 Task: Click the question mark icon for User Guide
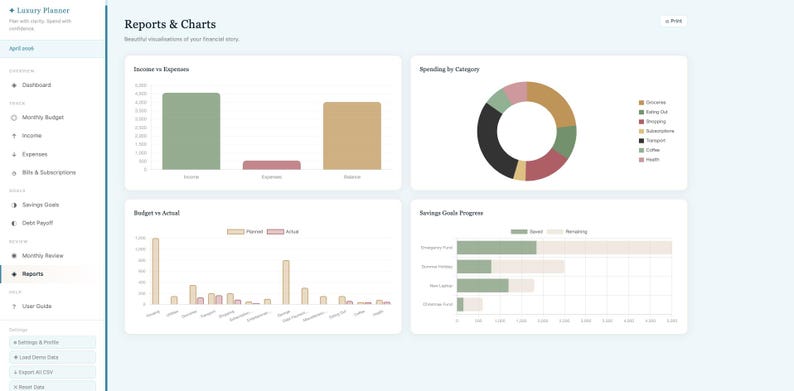14,306
